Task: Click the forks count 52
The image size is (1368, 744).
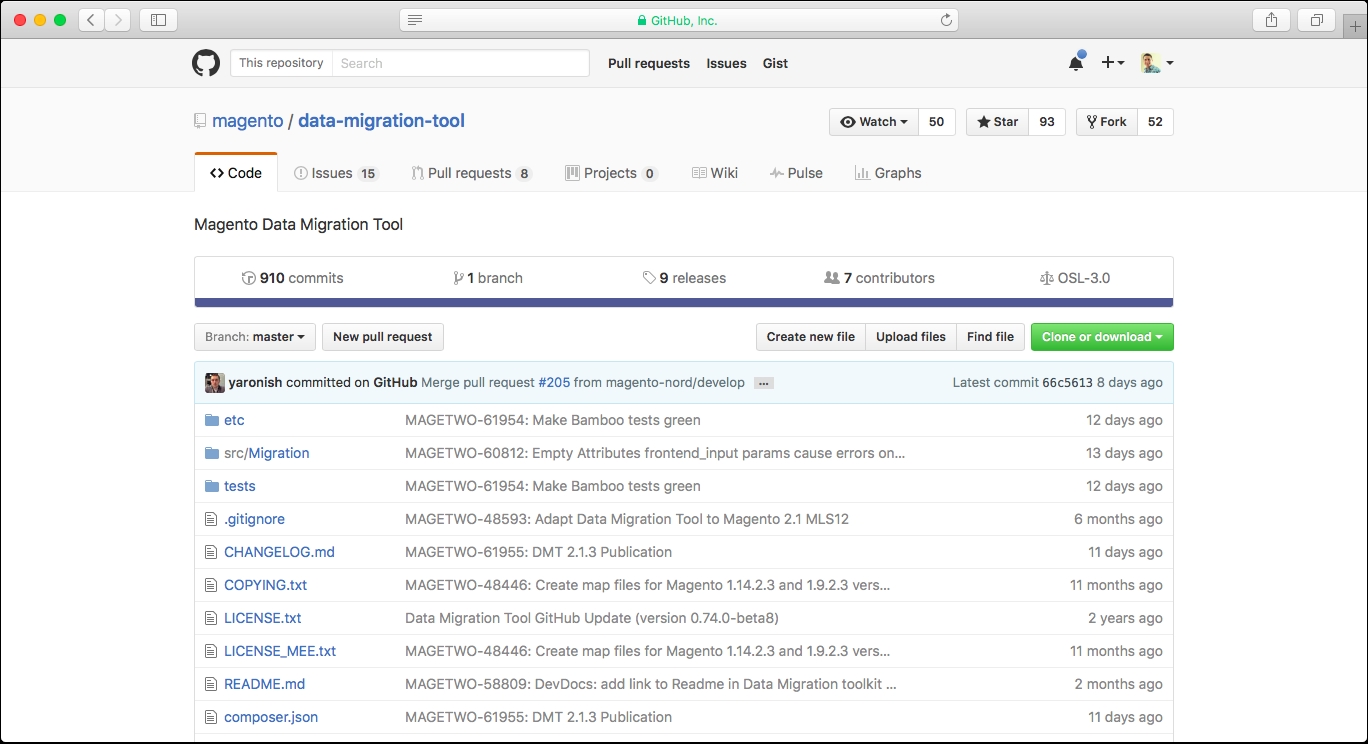Action: click(1155, 122)
